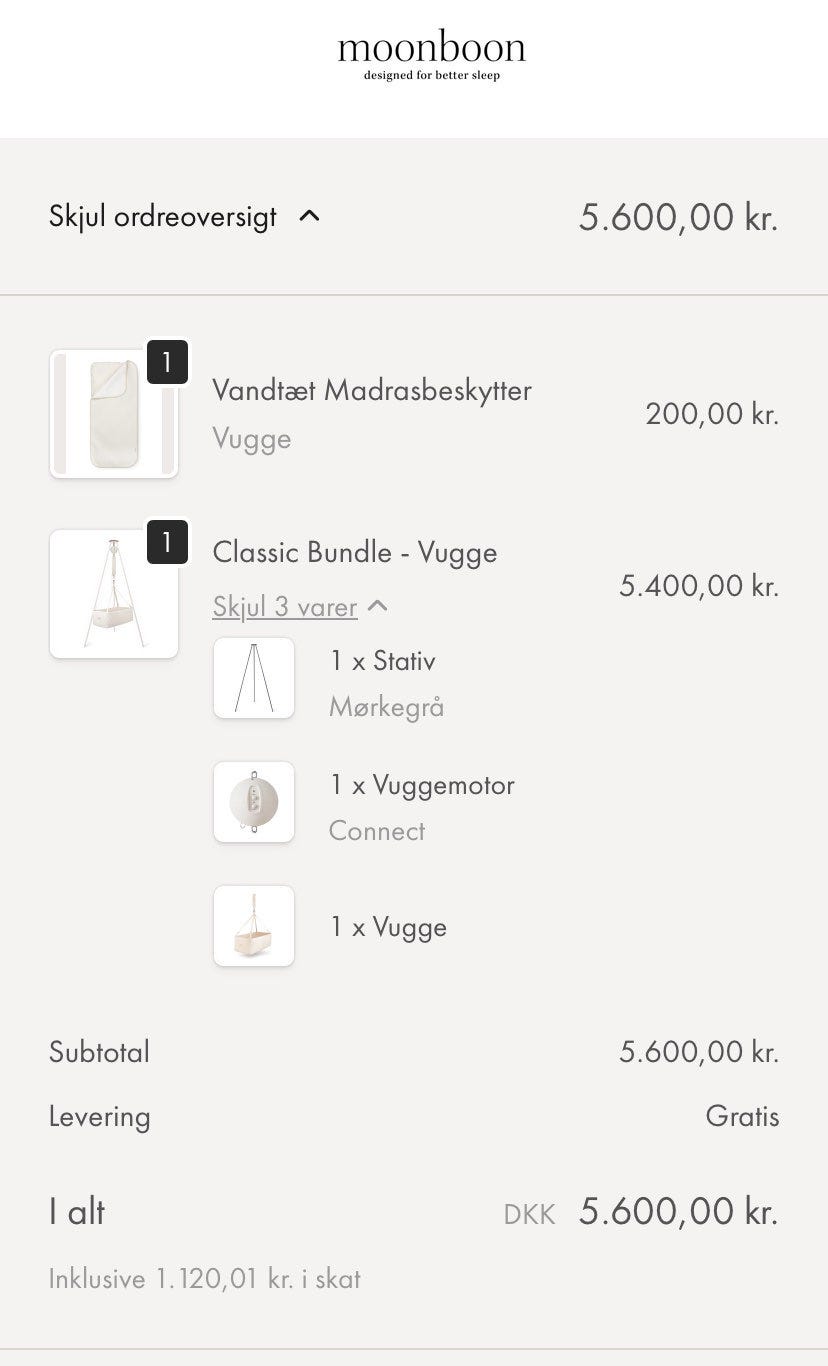Image resolution: width=828 pixels, height=1366 pixels.
Task: Click chevron next to 'Skjul 3 varer'
Action: point(377,606)
